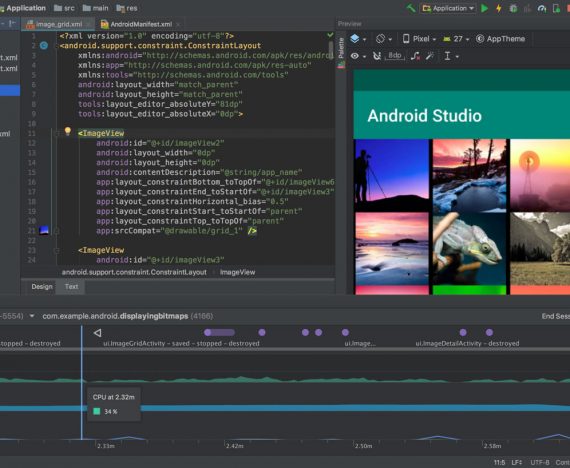Open the Profiler gauge icon in toolbar

(x=542, y=8)
